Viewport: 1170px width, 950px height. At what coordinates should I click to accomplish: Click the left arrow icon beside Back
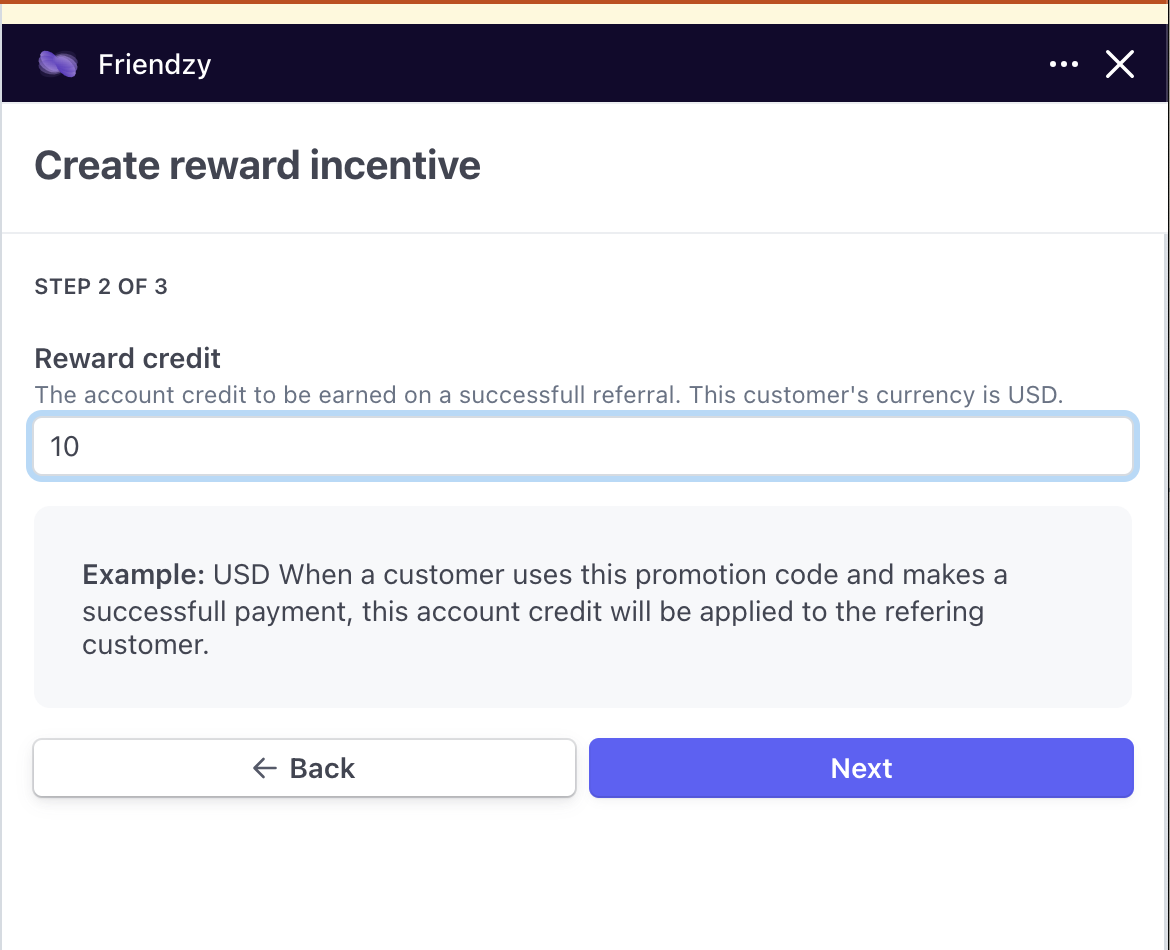point(264,768)
